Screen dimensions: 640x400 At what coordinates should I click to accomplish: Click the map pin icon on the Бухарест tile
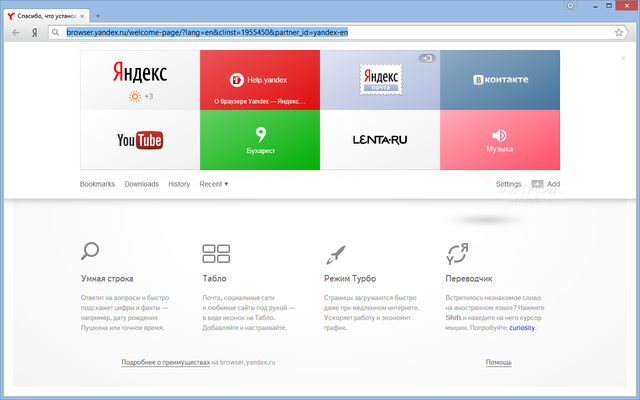pyautogui.click(x=261, y=134)
